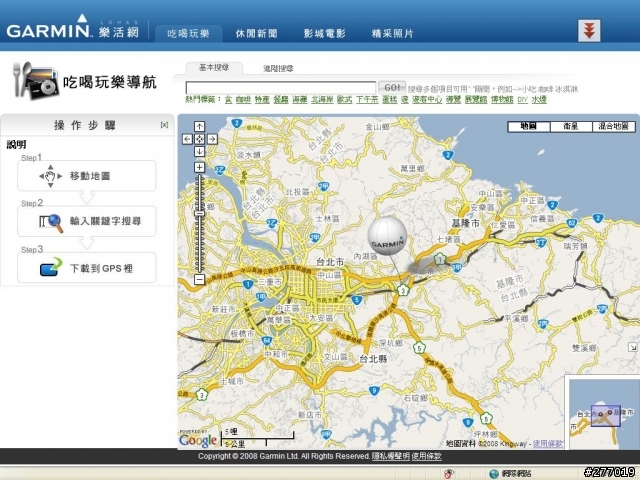Click the Garmin balloon marker on the map

387,236
